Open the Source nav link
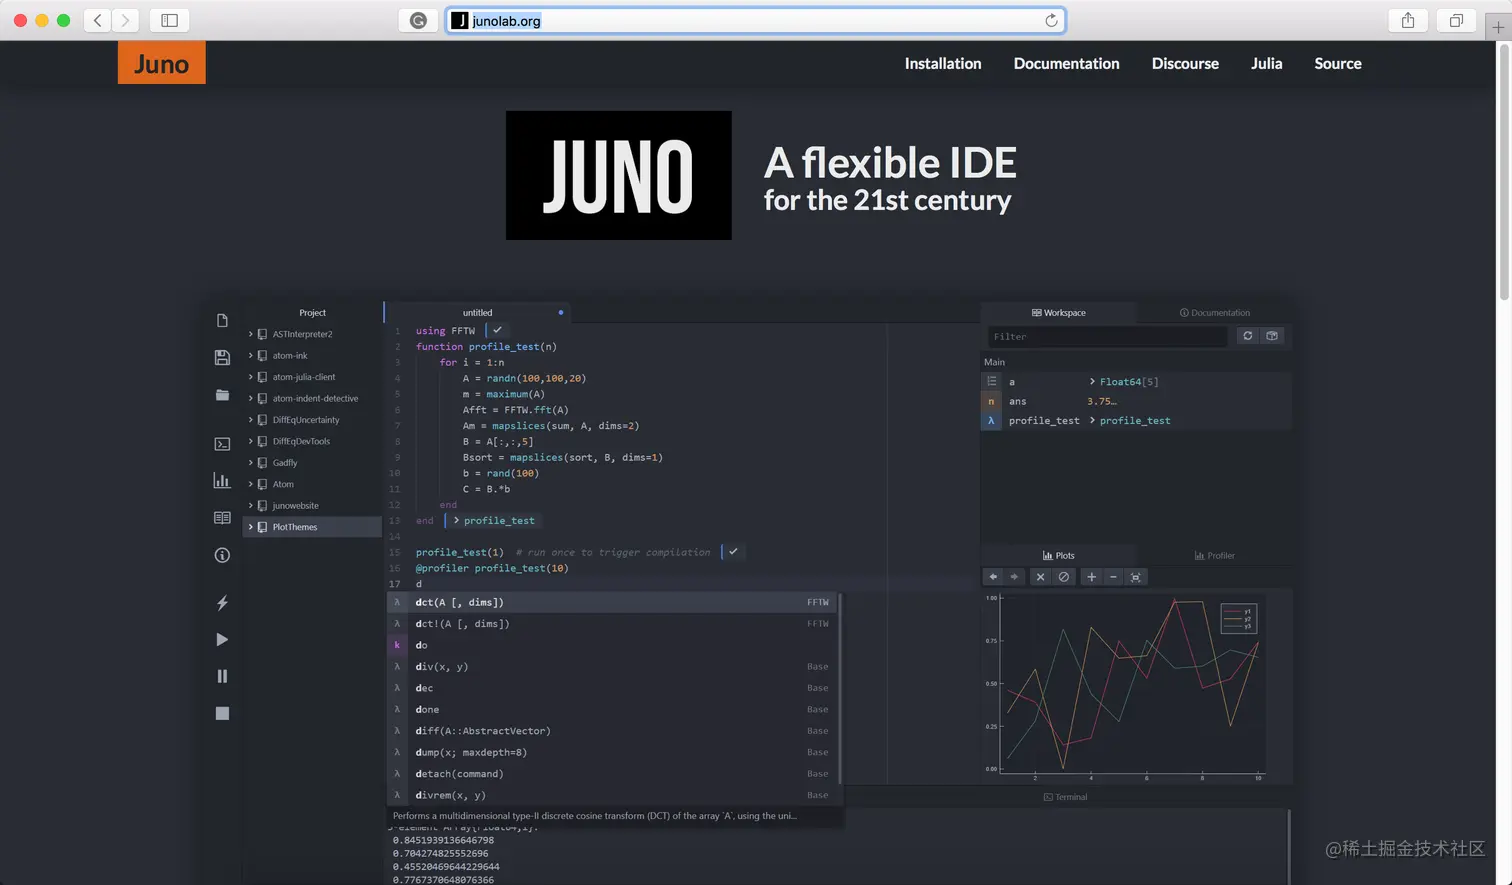Image resolution: width=1512 pixels, height=885 pixels. 1338,63
